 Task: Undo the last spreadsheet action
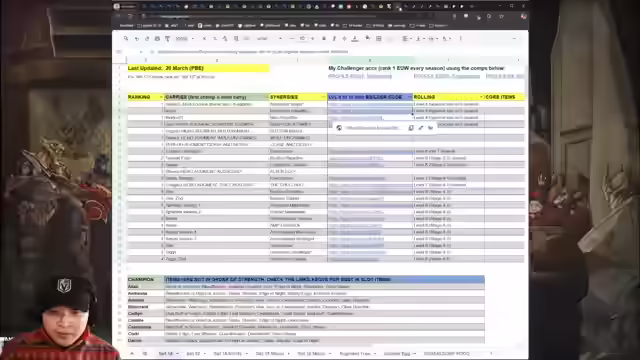coord(136,38)
